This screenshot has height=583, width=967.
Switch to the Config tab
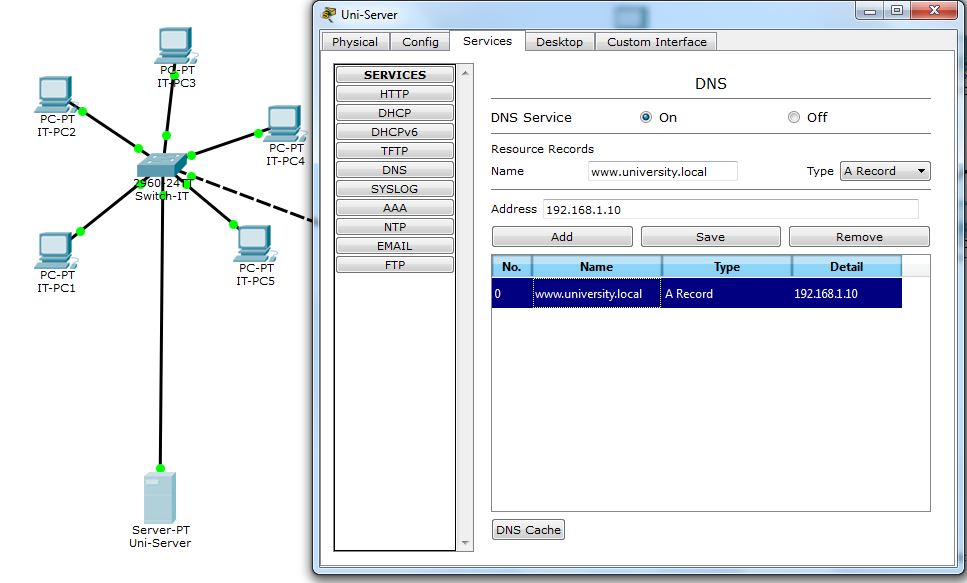420,42
